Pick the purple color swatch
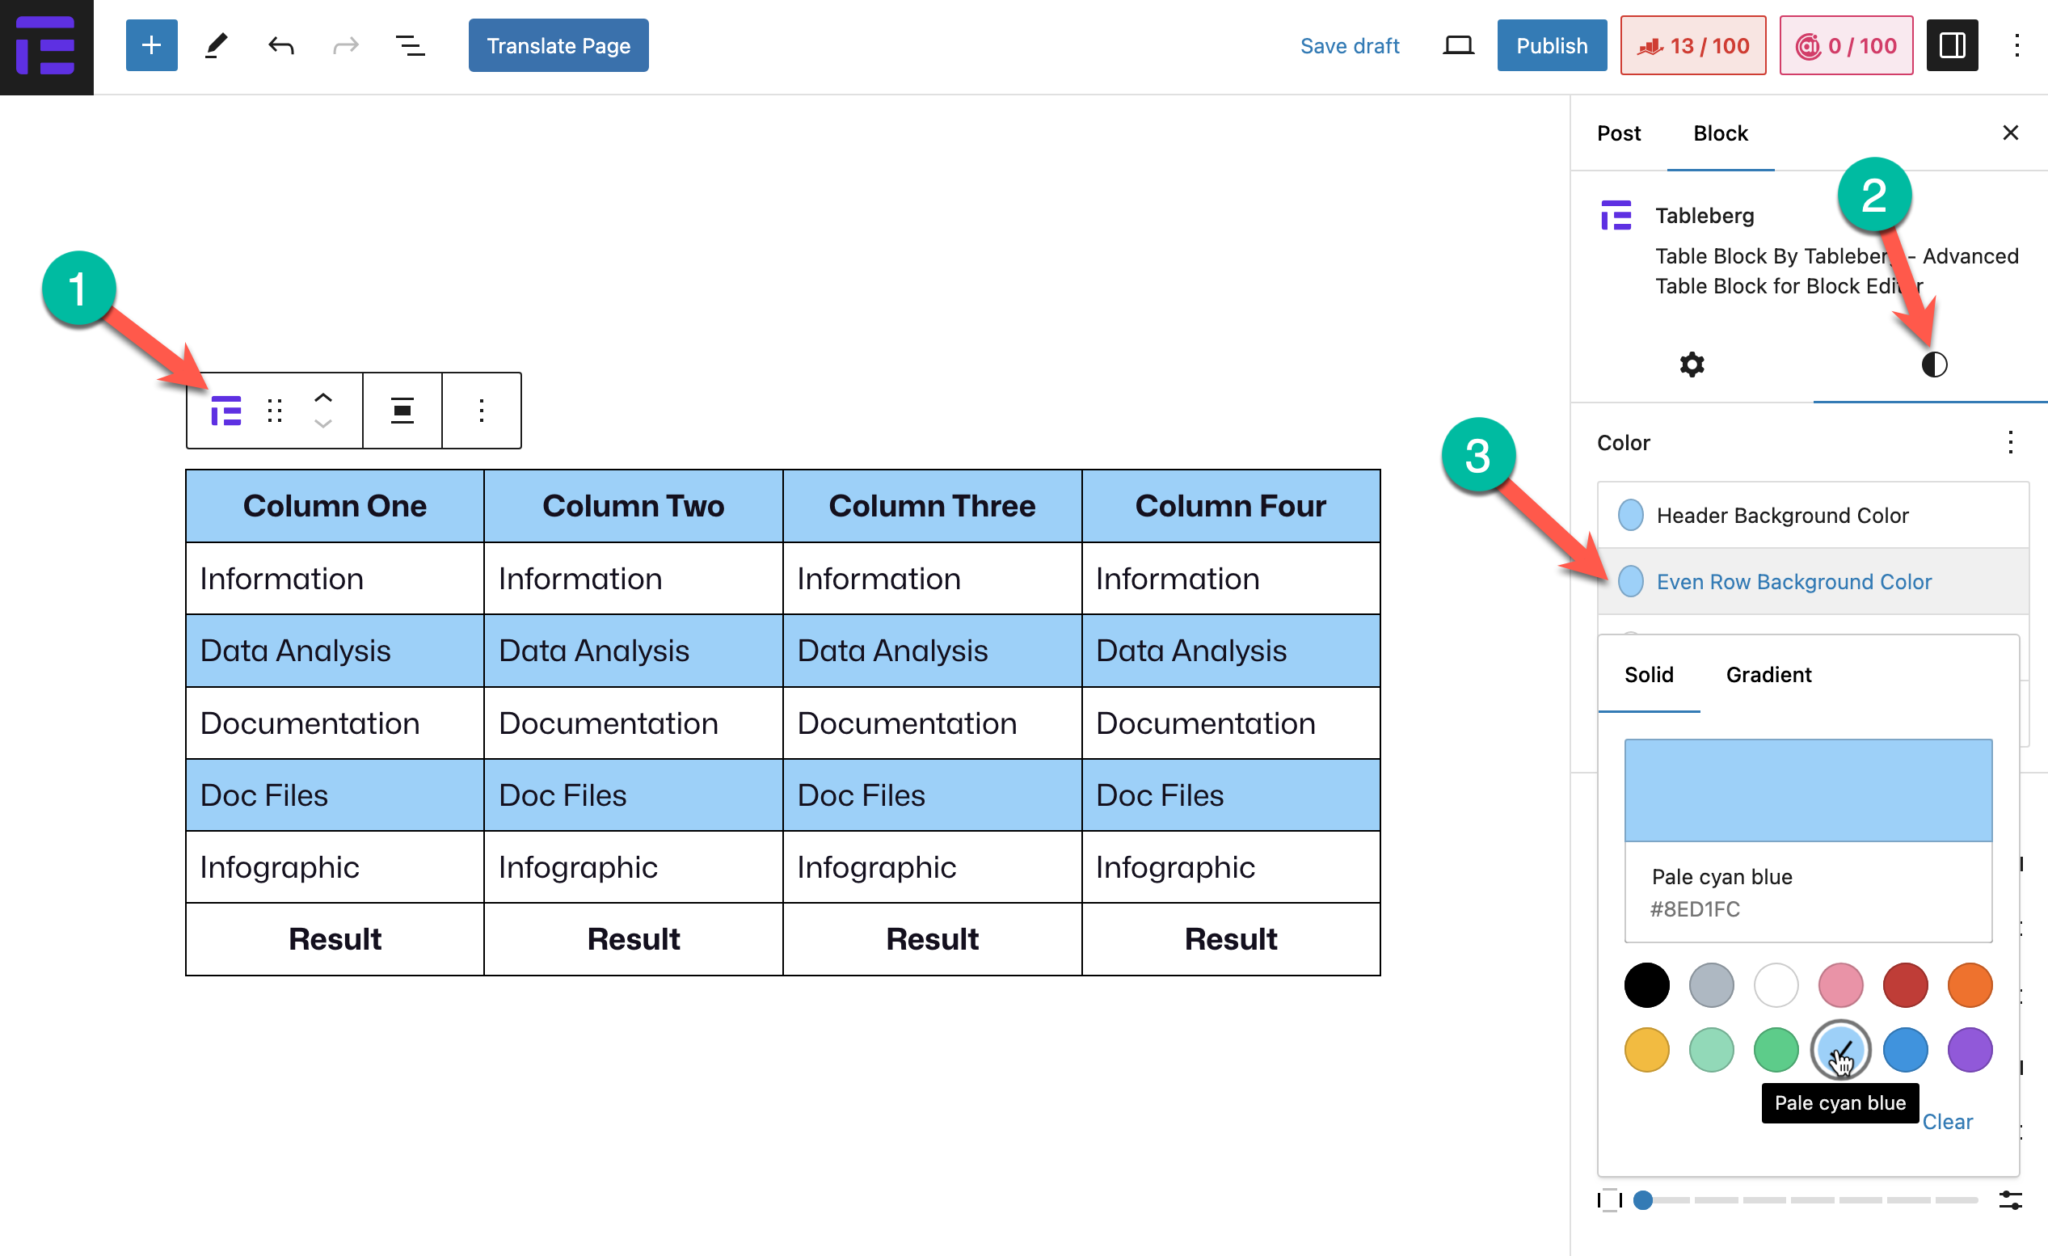The height and width of the screenshot is (1256, 2048). 1969,1050
